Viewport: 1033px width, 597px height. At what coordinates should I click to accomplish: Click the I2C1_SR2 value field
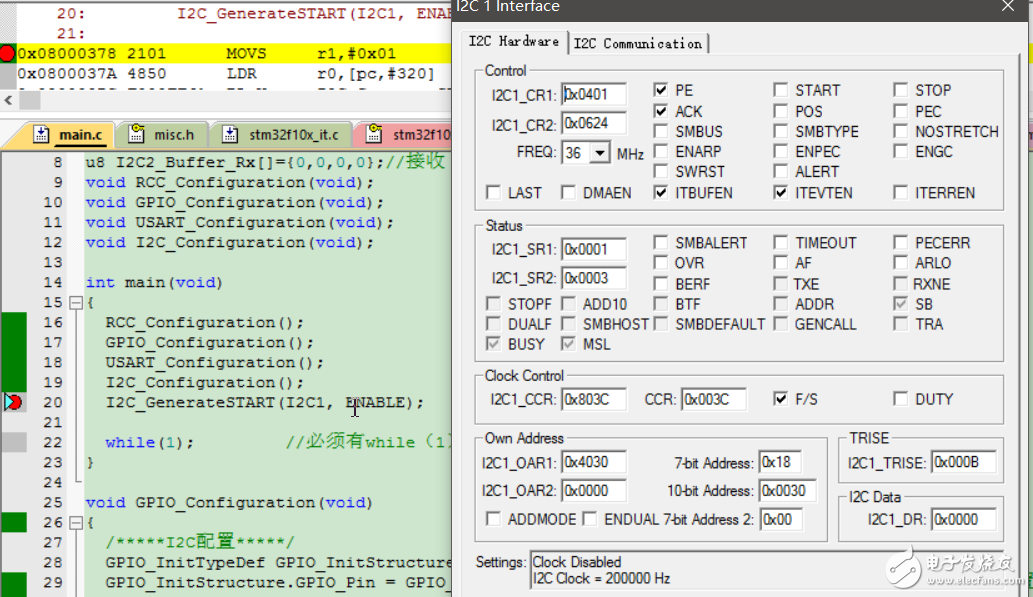[594, 278]
